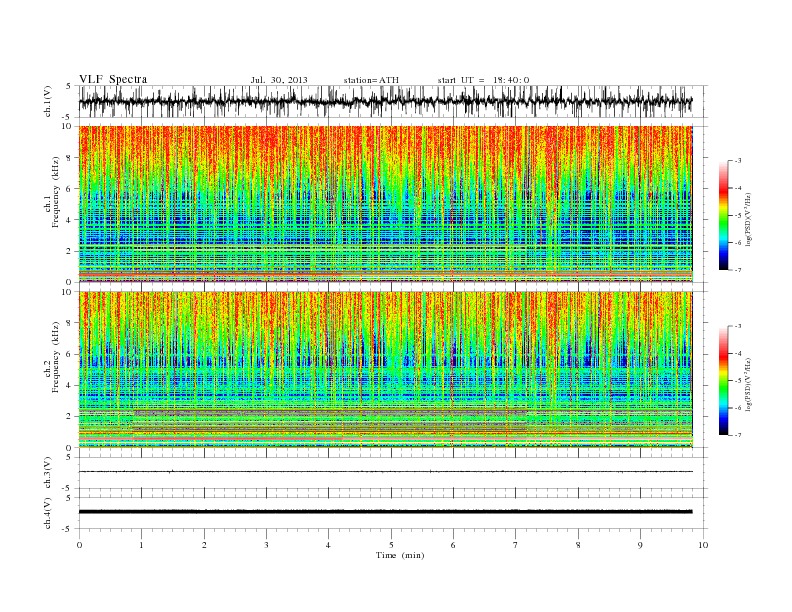
Task: Click inside the ch.1 spectrogram panel
Action: (385, 204)
